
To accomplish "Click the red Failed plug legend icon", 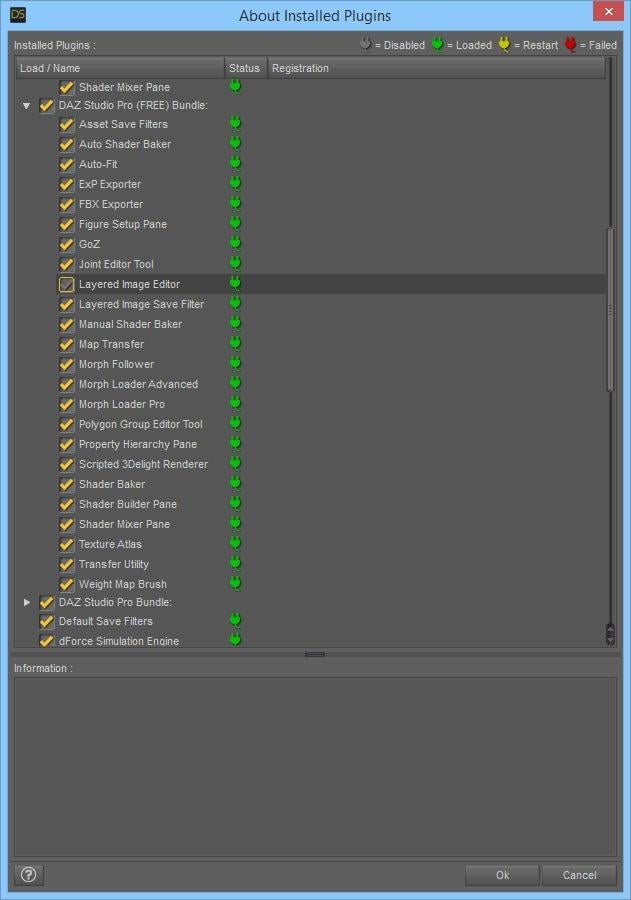I will tap(570, 44).
